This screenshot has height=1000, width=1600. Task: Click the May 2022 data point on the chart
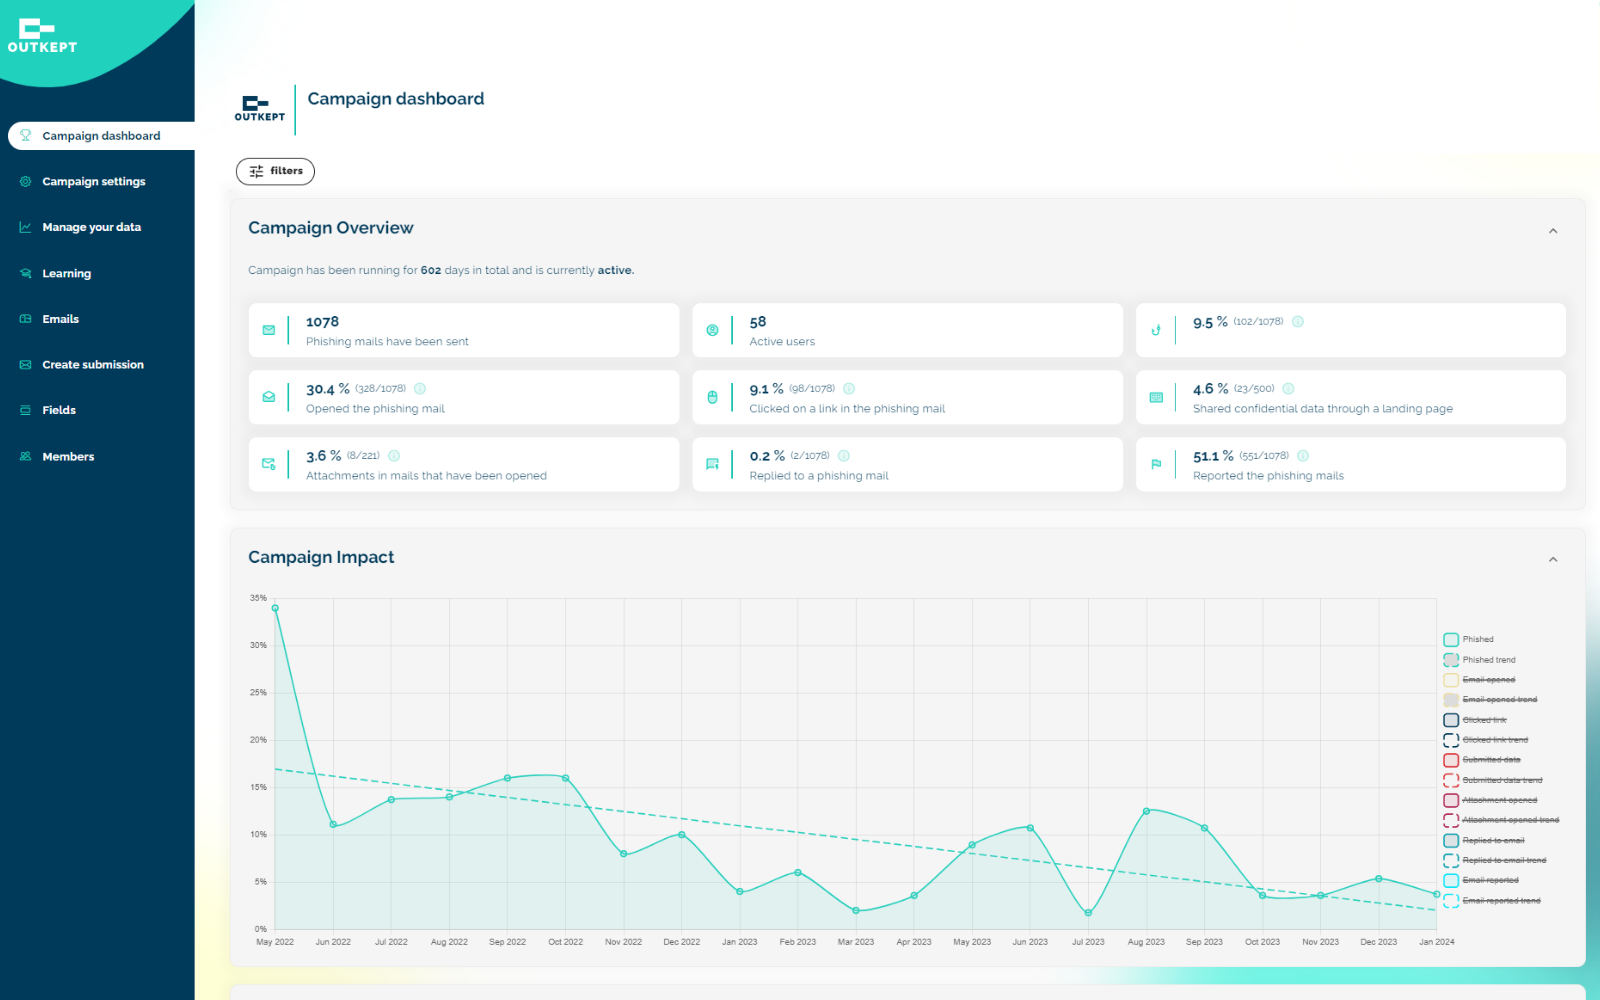pos(275,608)
